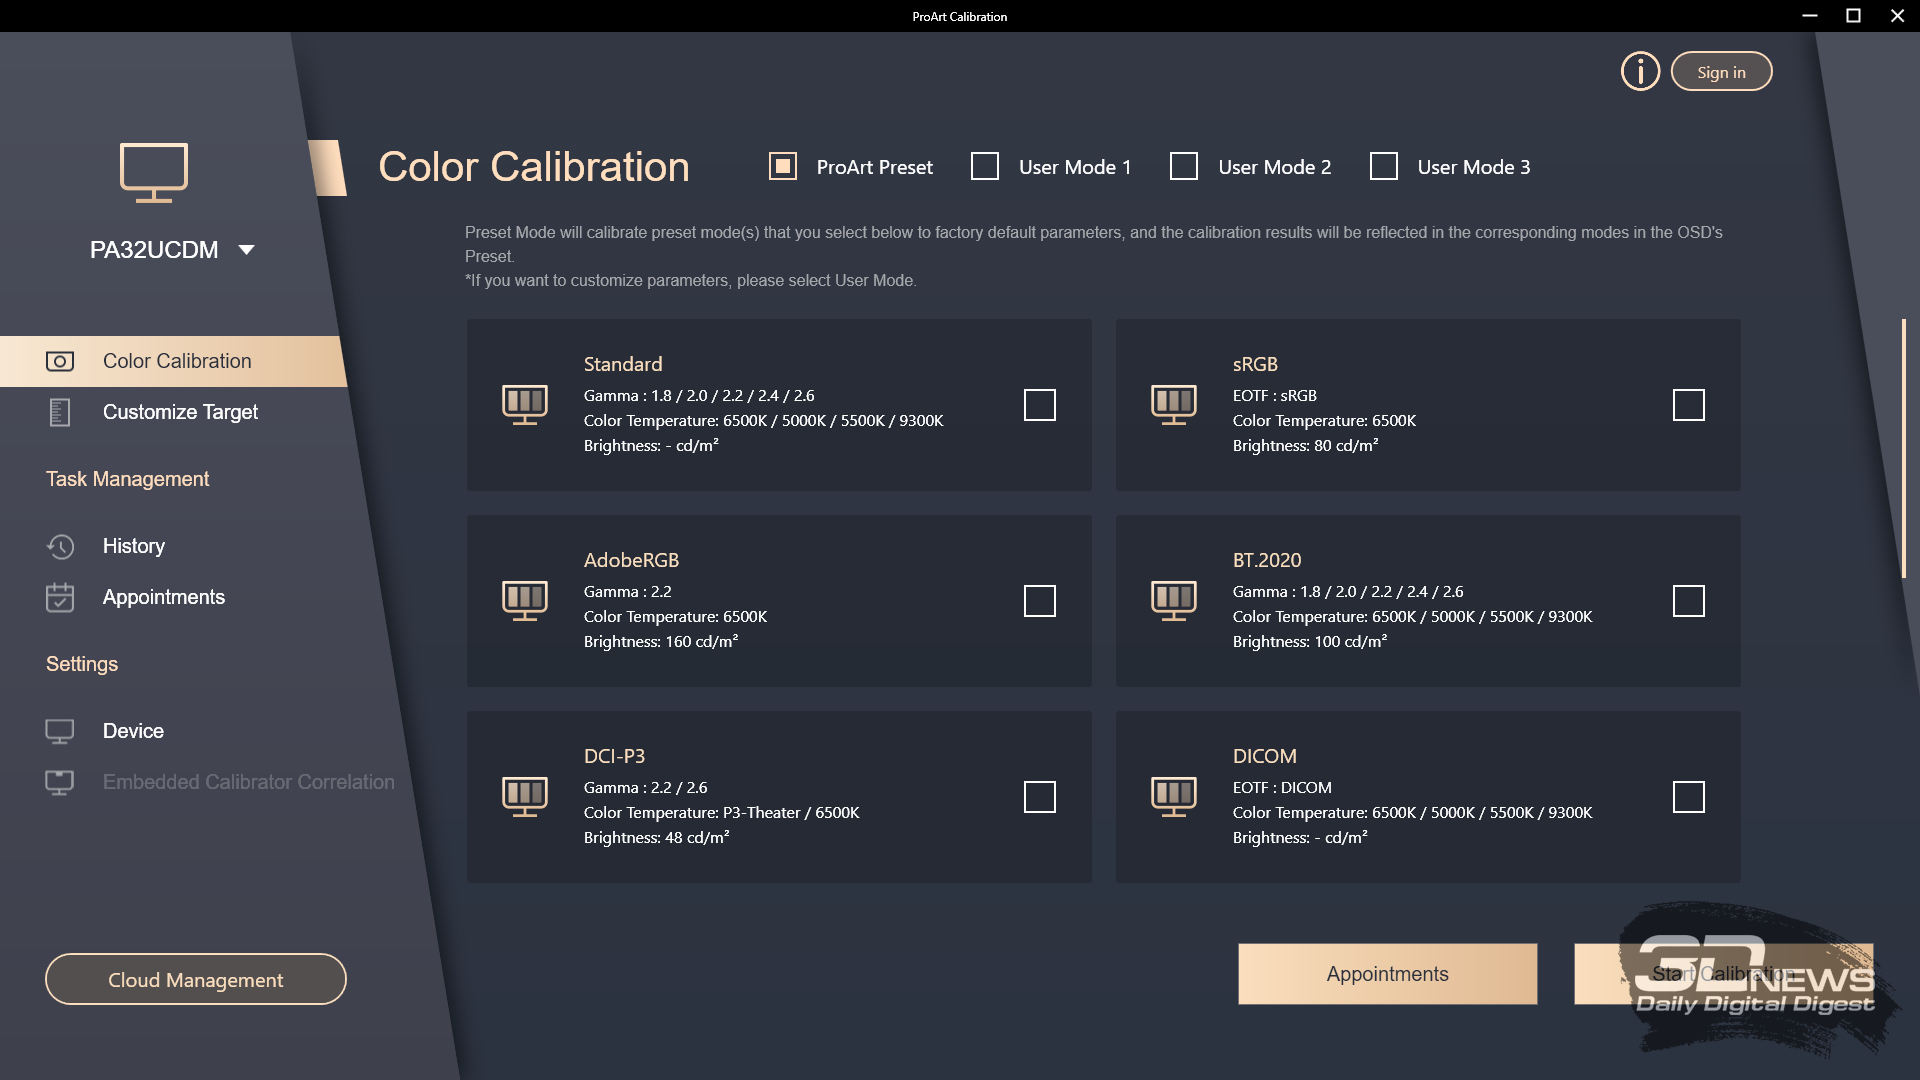The image size is (1920, 1080).
Task: Click the monitor icon in DCI-P3 card
Action: [525, 797]
